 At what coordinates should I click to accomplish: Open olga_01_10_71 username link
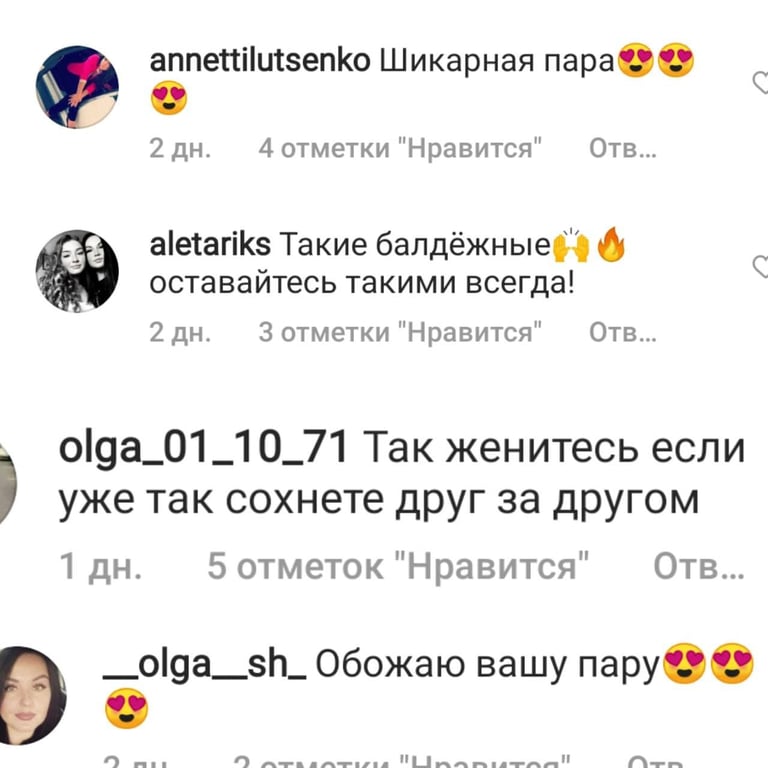[203, 448]
